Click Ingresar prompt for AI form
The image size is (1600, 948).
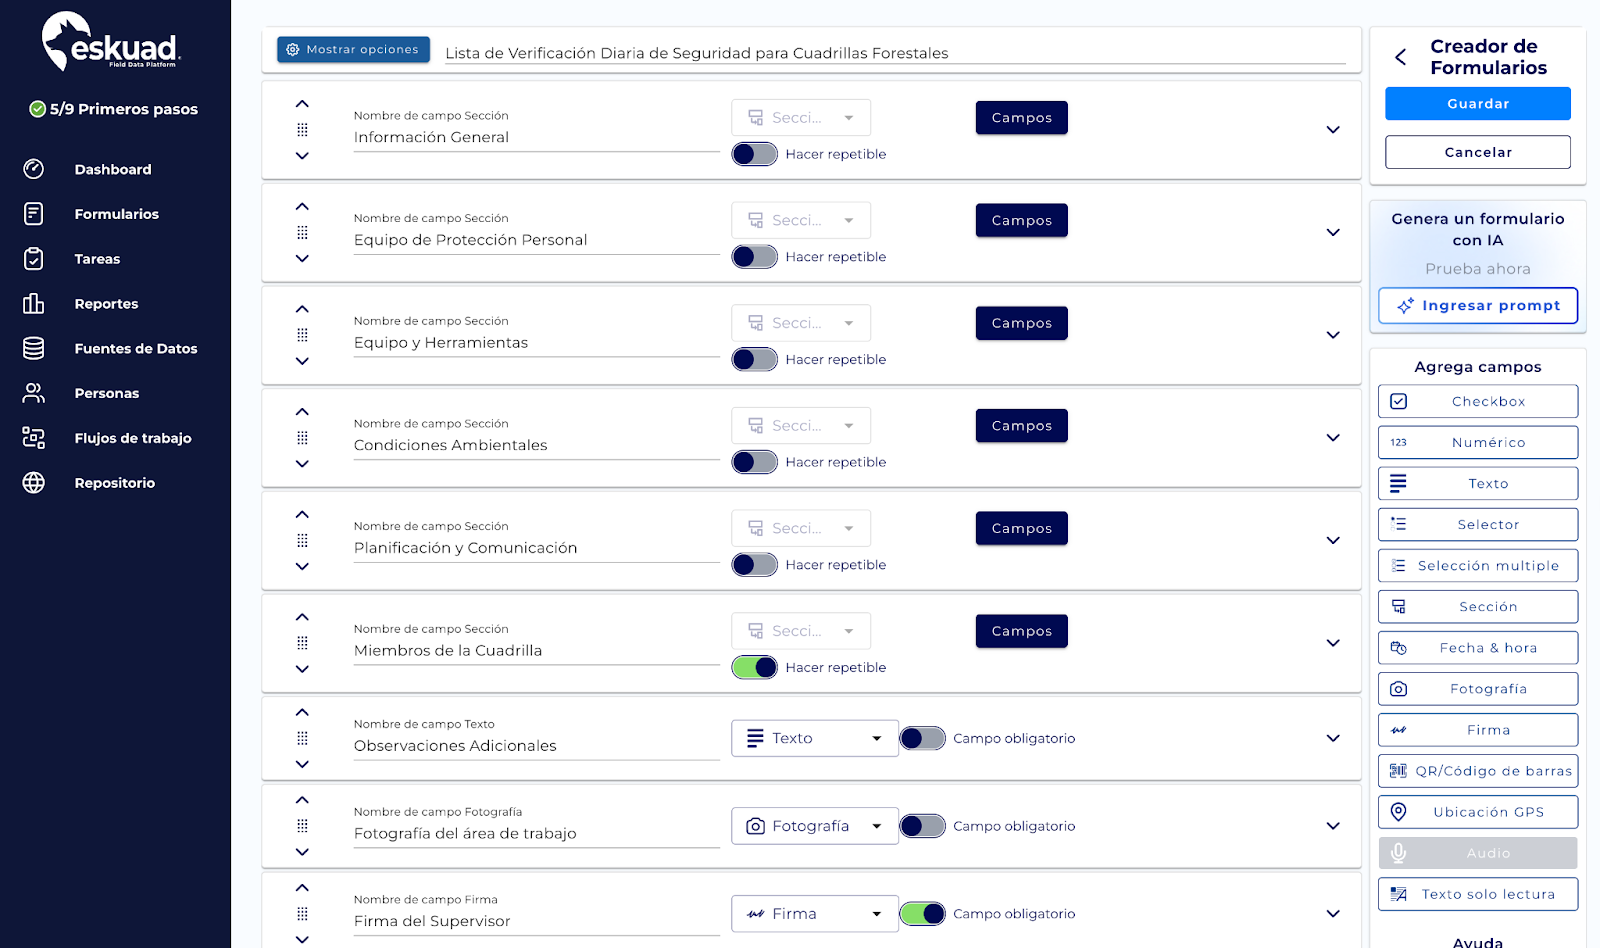point(1478,305)
